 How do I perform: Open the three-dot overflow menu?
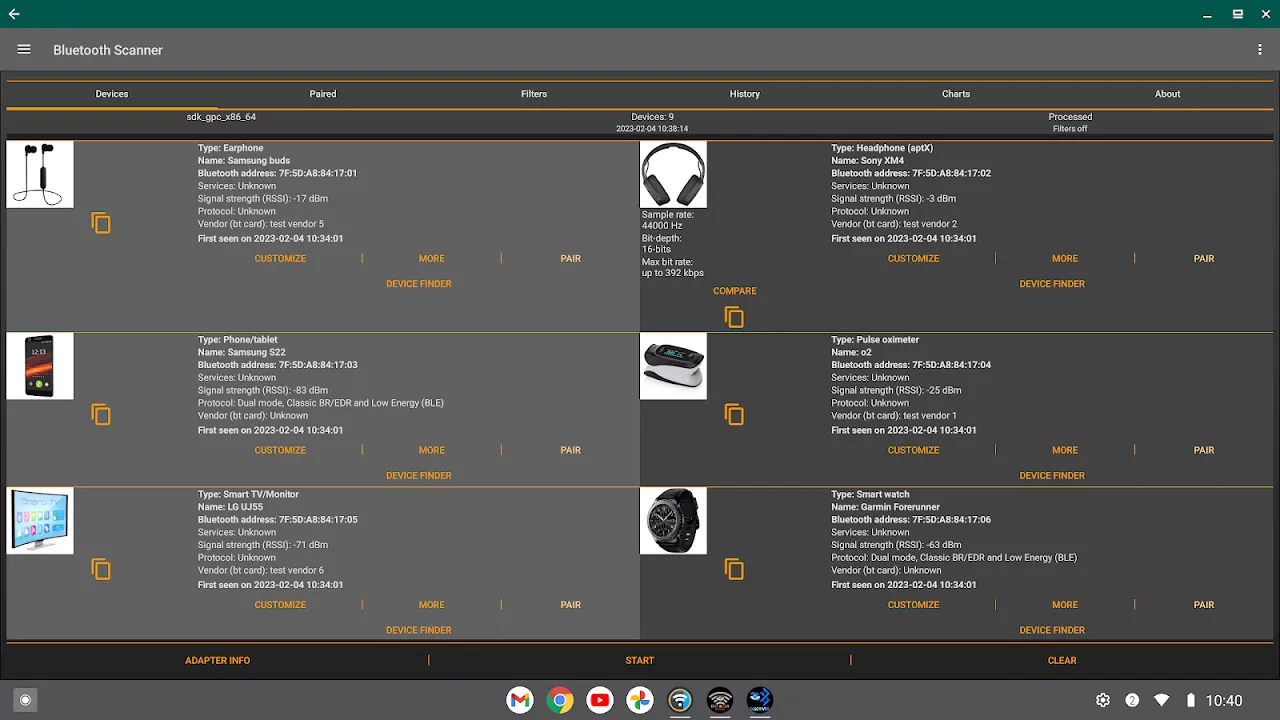pos(1260,50)
